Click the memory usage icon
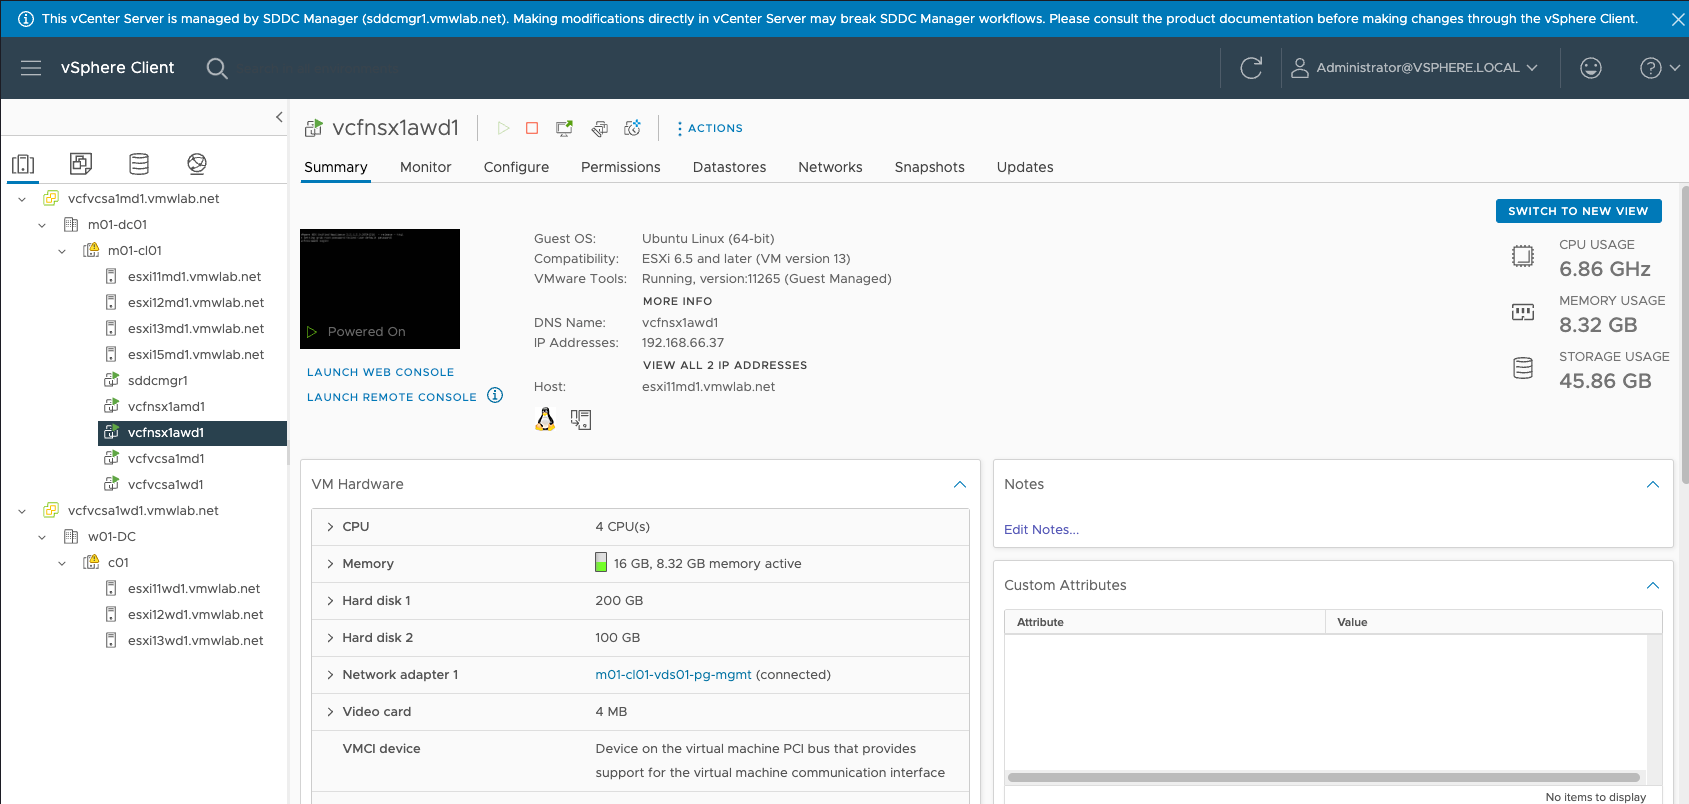Viewport: 1689px width, 804px height. 1523,312
